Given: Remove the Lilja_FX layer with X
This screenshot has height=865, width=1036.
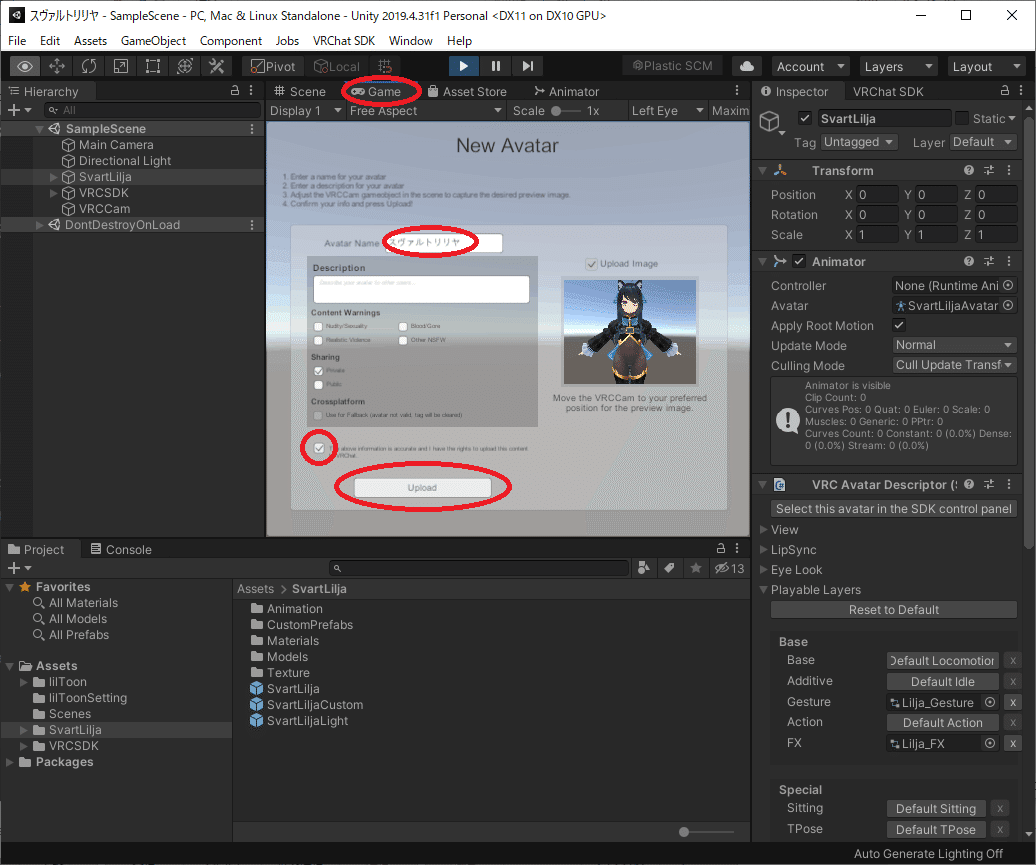Looking at the screenshot, I should pyautogui.click(x=1012, y=743).
